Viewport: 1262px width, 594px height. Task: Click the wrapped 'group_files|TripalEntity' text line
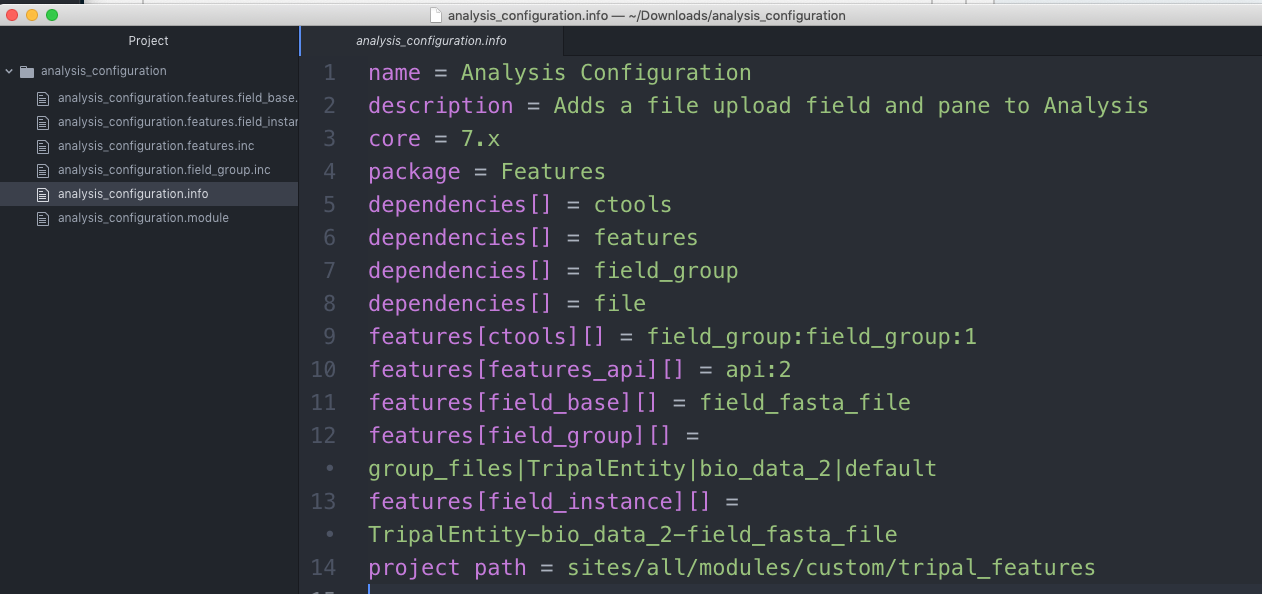coord(651,468)
